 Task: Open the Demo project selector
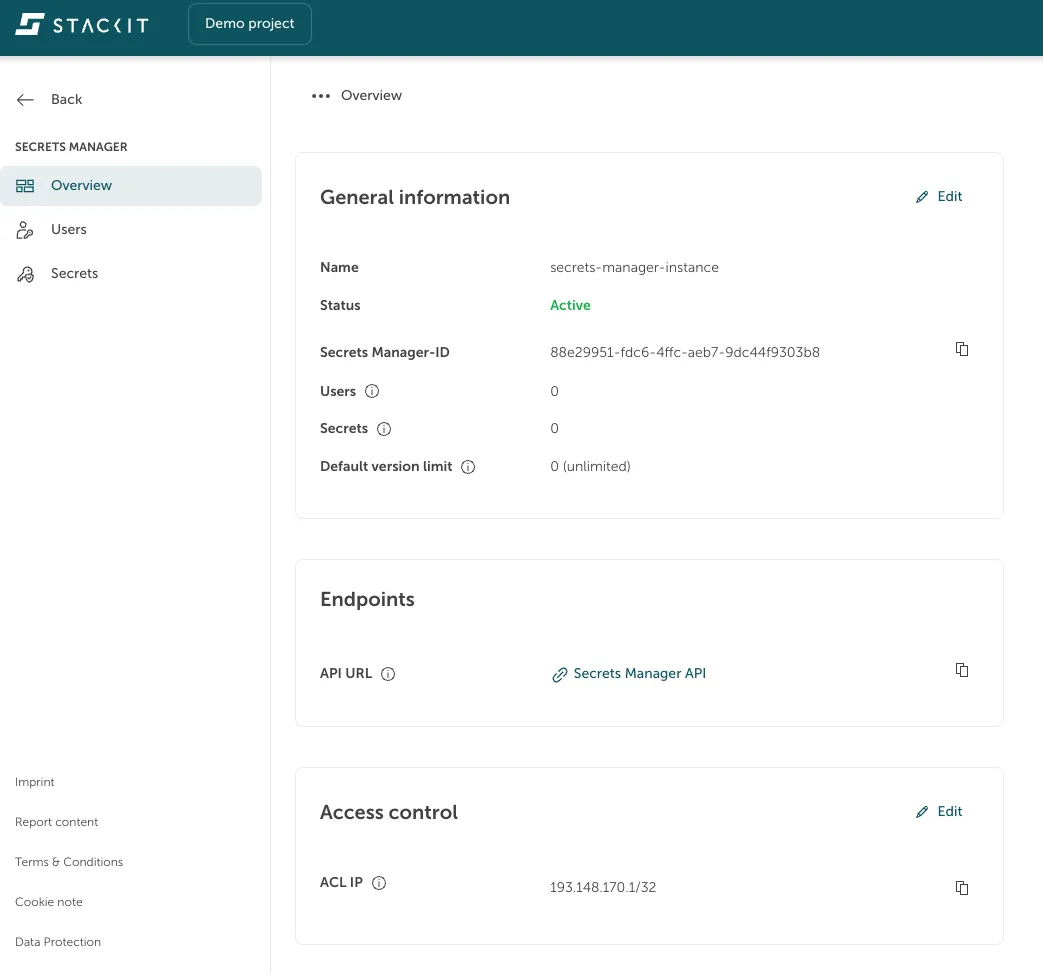pos(249,23)
